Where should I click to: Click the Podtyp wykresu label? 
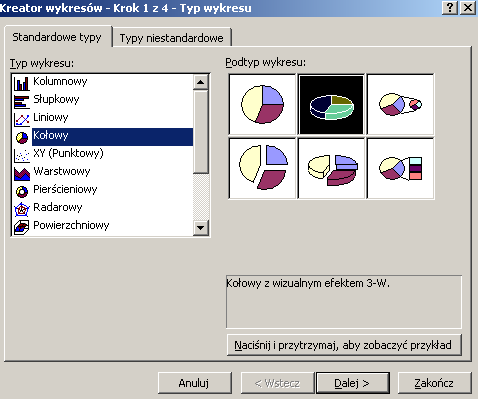266,62
